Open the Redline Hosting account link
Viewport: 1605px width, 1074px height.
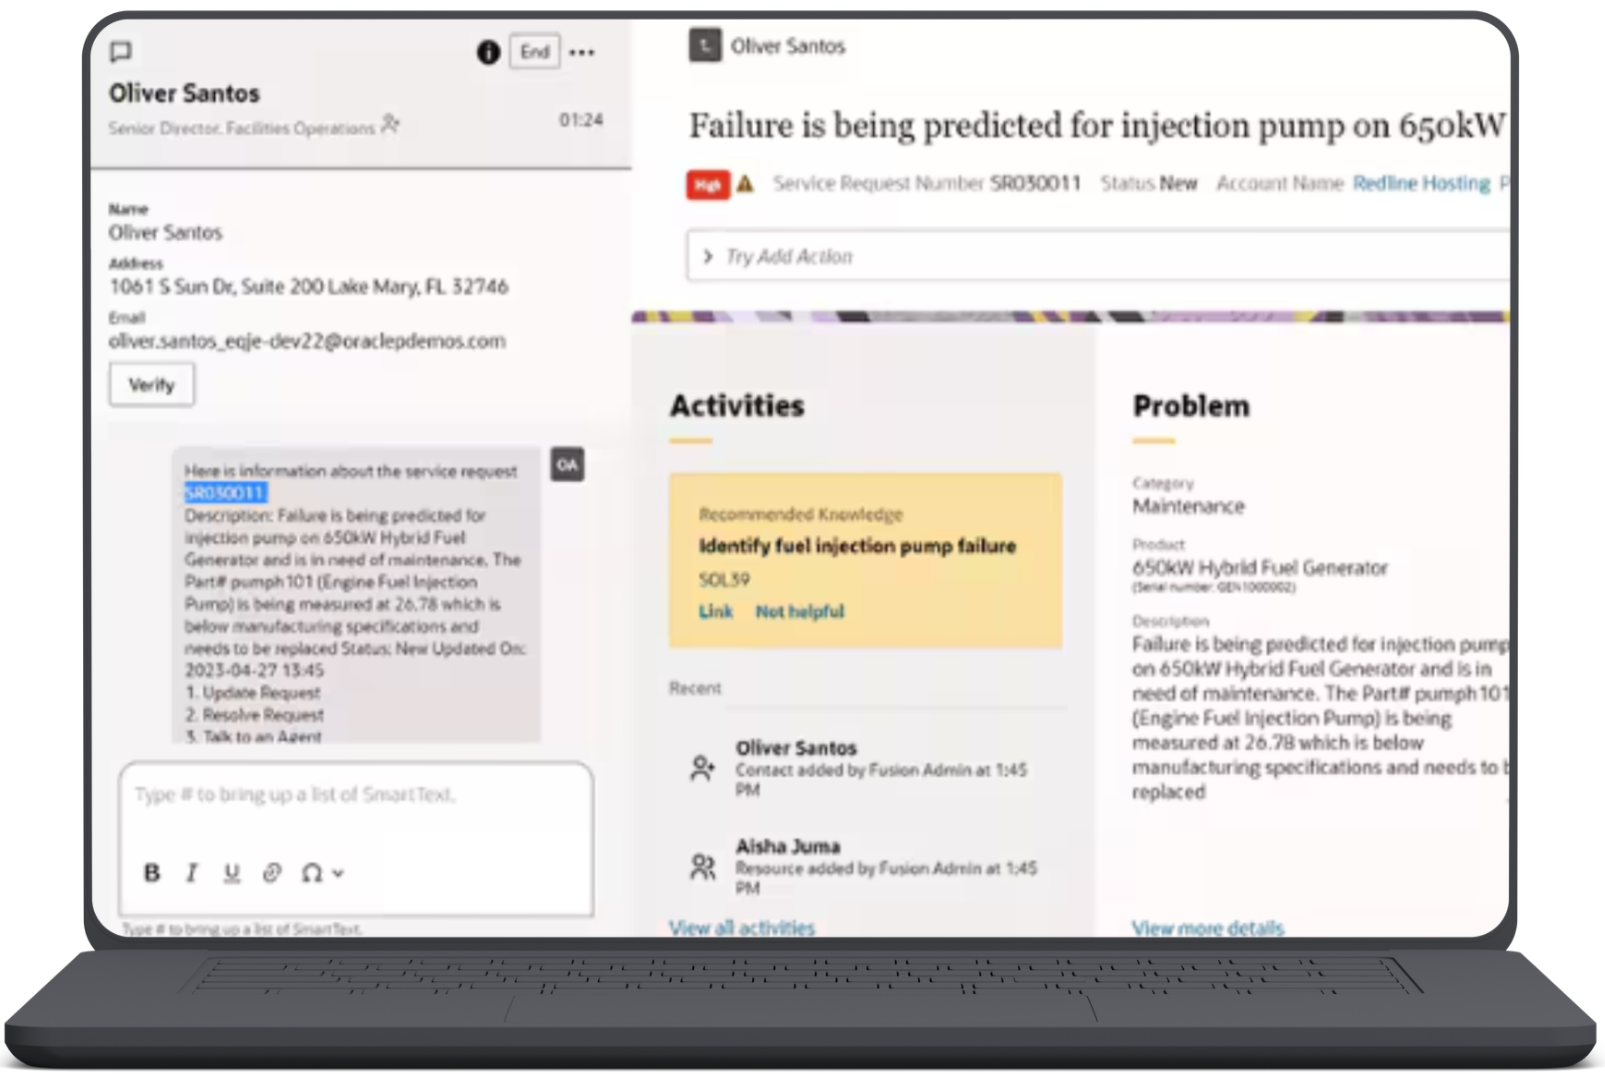coord(1421,183)
